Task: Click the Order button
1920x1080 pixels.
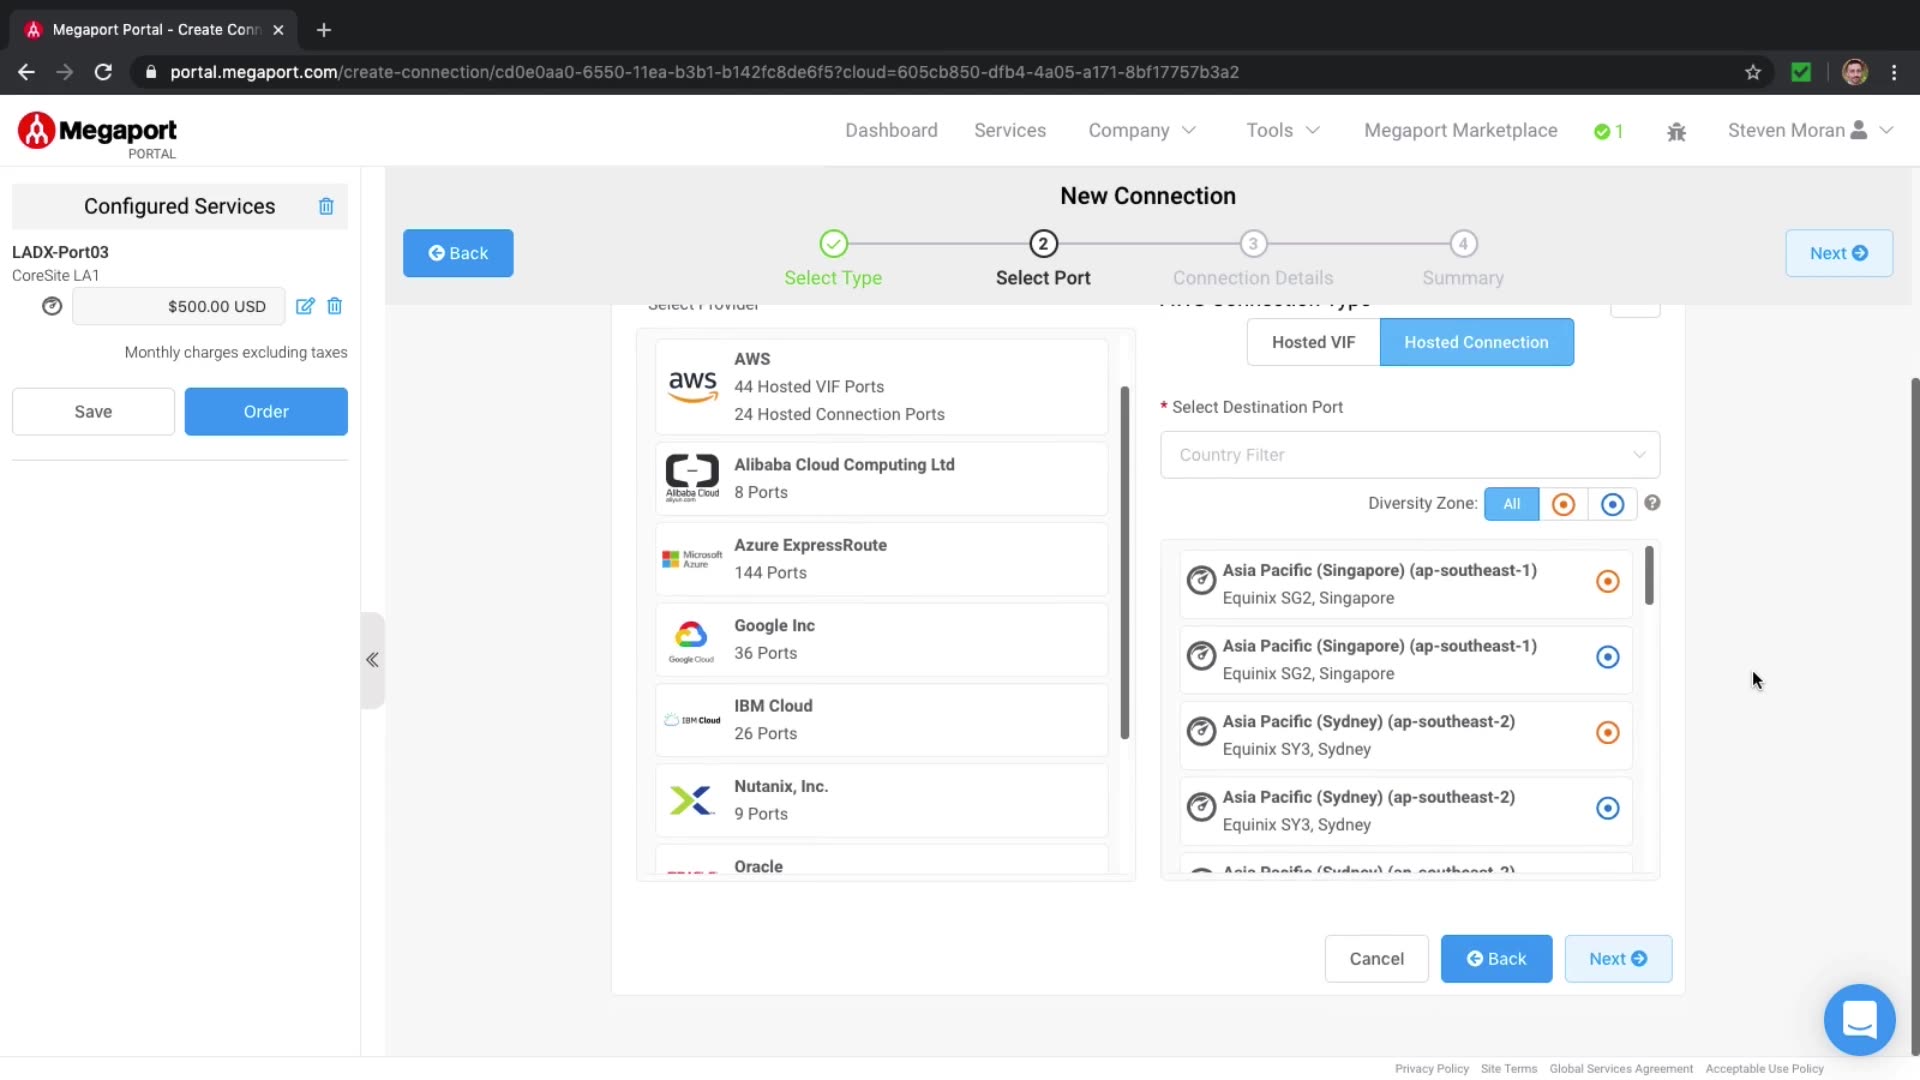Action: 266,411
